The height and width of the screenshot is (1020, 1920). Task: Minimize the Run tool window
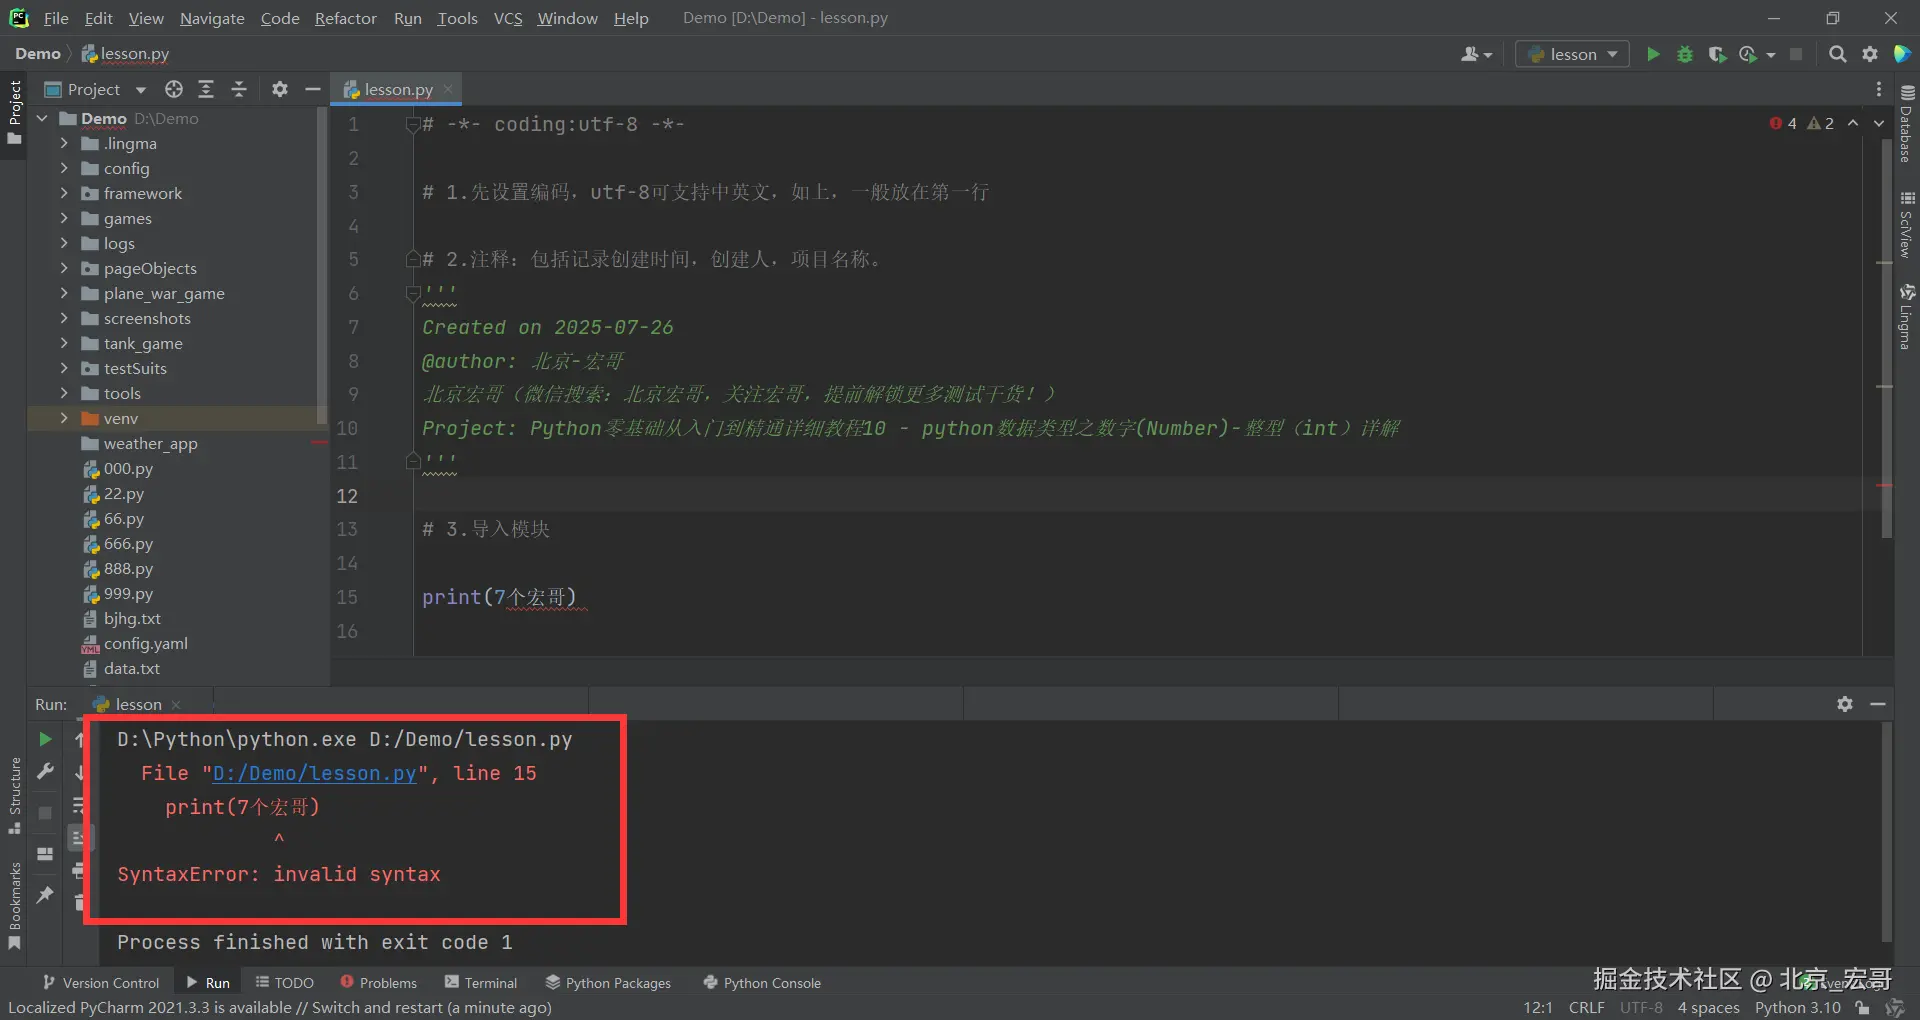pos(1878,704)
